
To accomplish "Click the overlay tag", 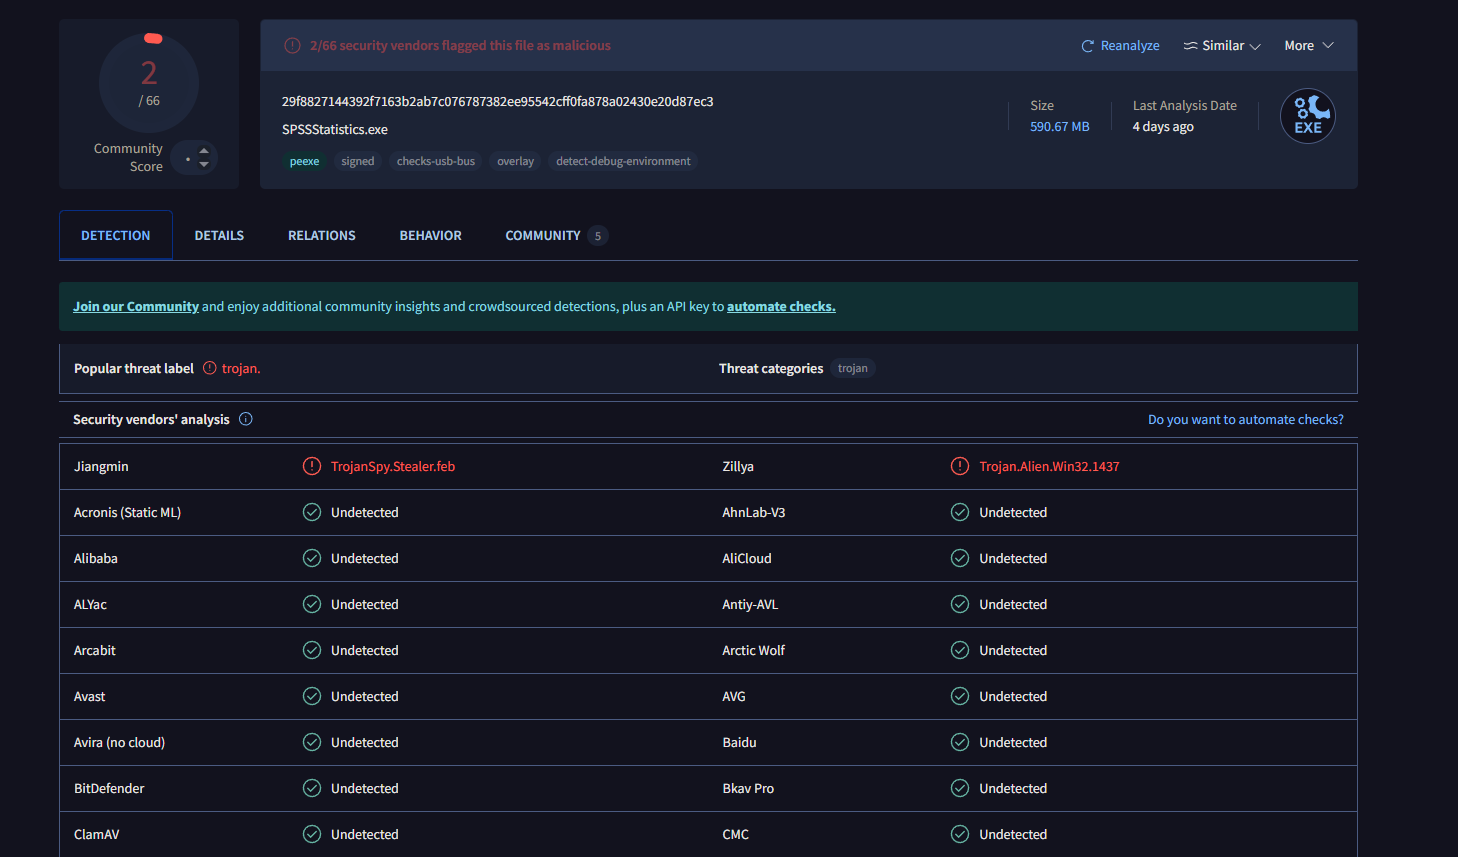I will [x=516, y=161].
